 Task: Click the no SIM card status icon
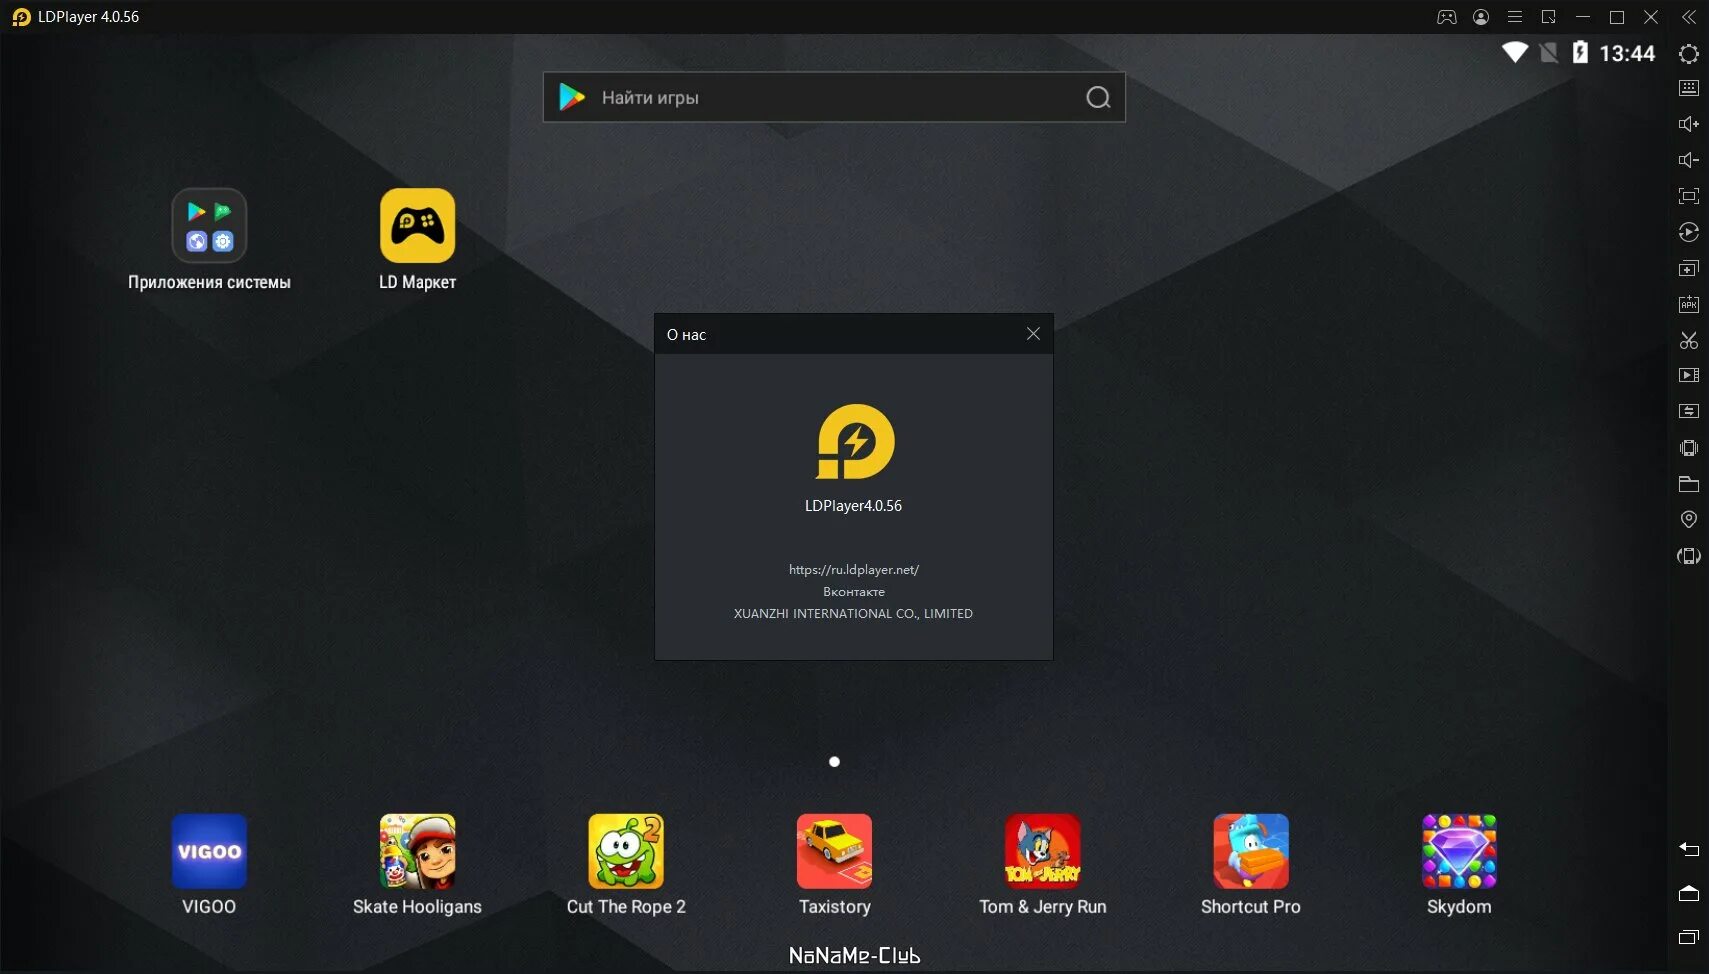pos(1549,52)
